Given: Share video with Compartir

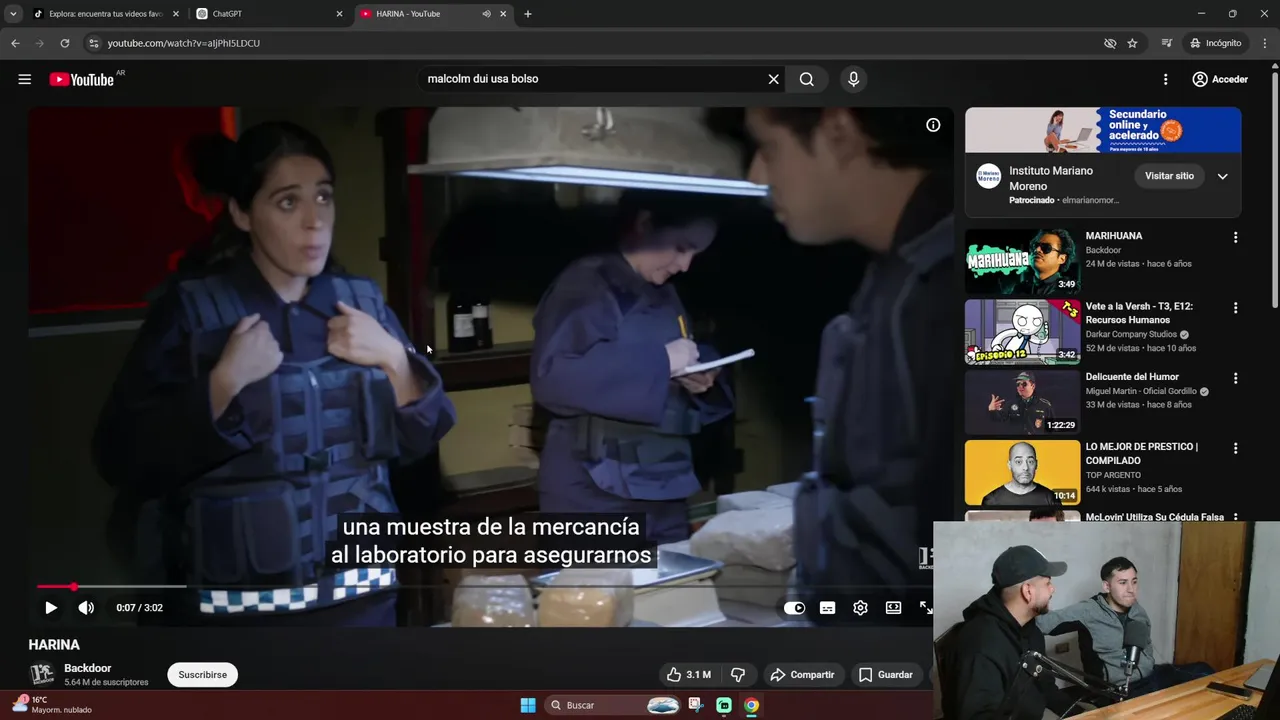Looking at the screenshot, I should tap(802, 675).
